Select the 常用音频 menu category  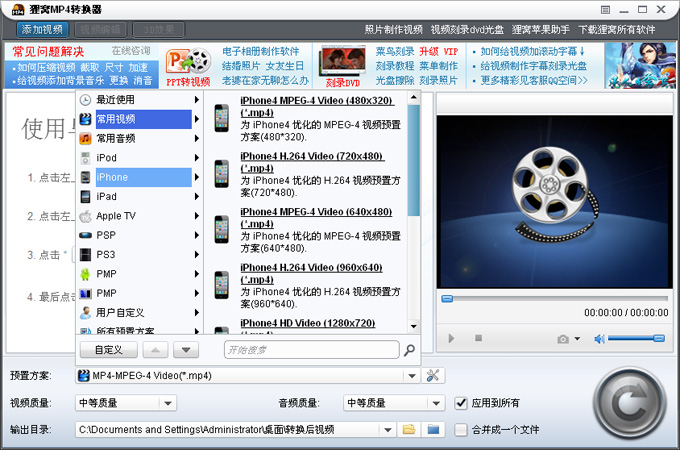pyautogui.click(x=139, y=138)
